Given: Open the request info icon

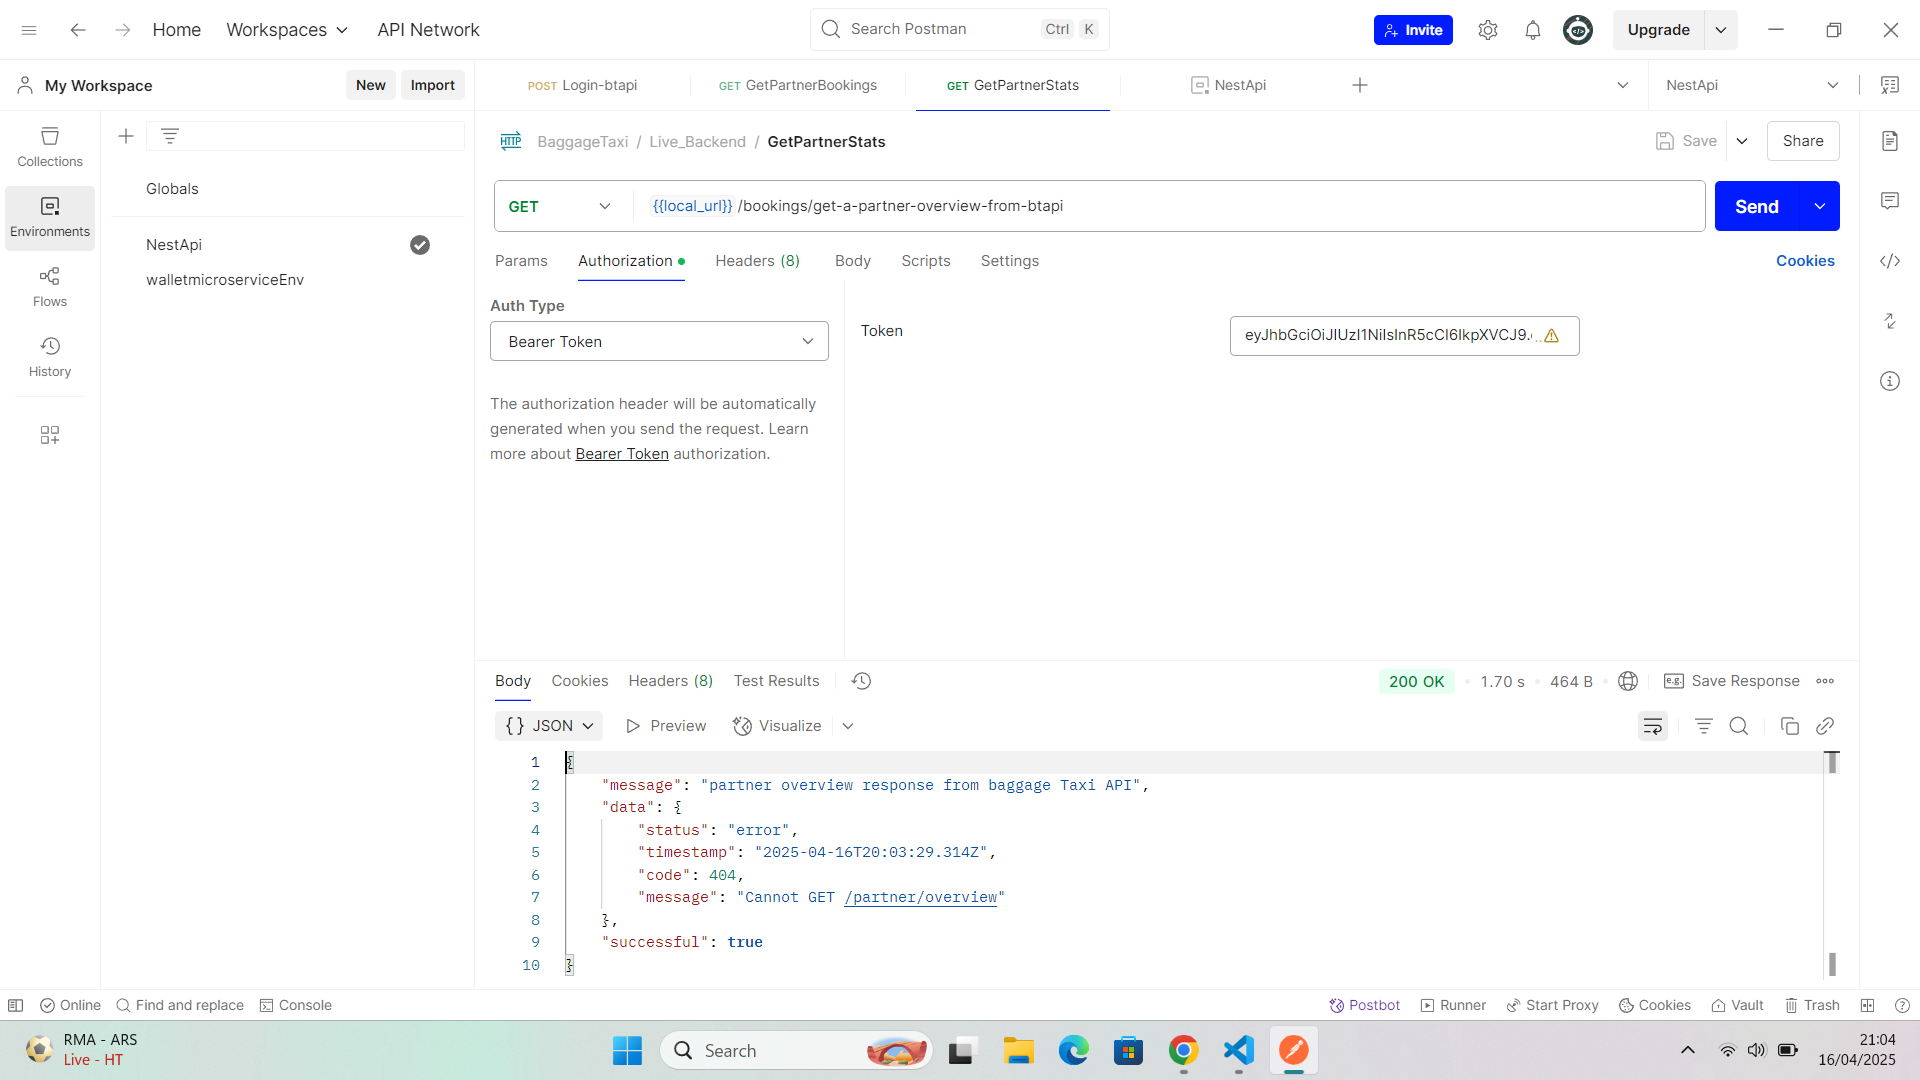Looking at the screenshot, I should click(1890, 381).
